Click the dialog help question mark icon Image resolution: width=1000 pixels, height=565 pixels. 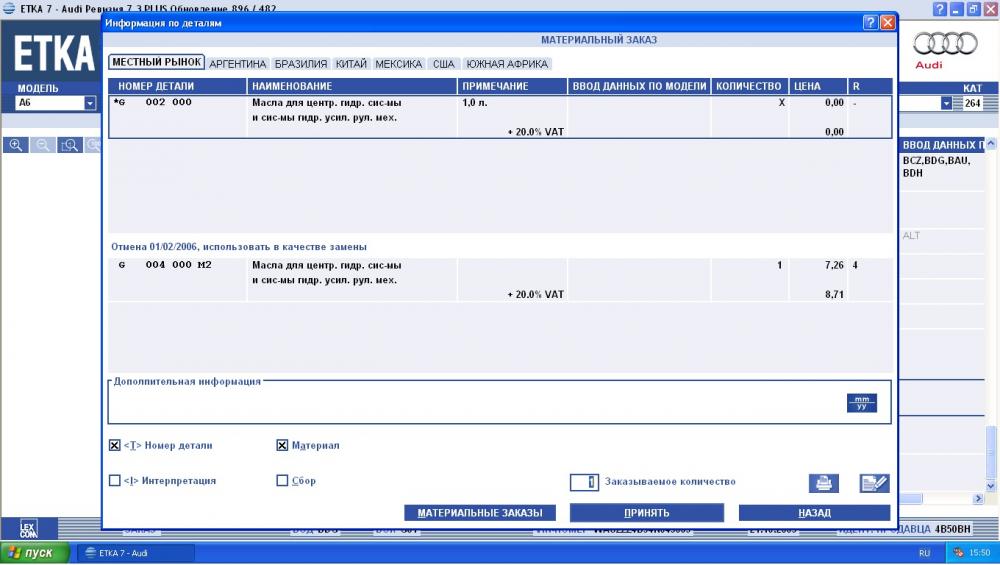coord(870,23)
